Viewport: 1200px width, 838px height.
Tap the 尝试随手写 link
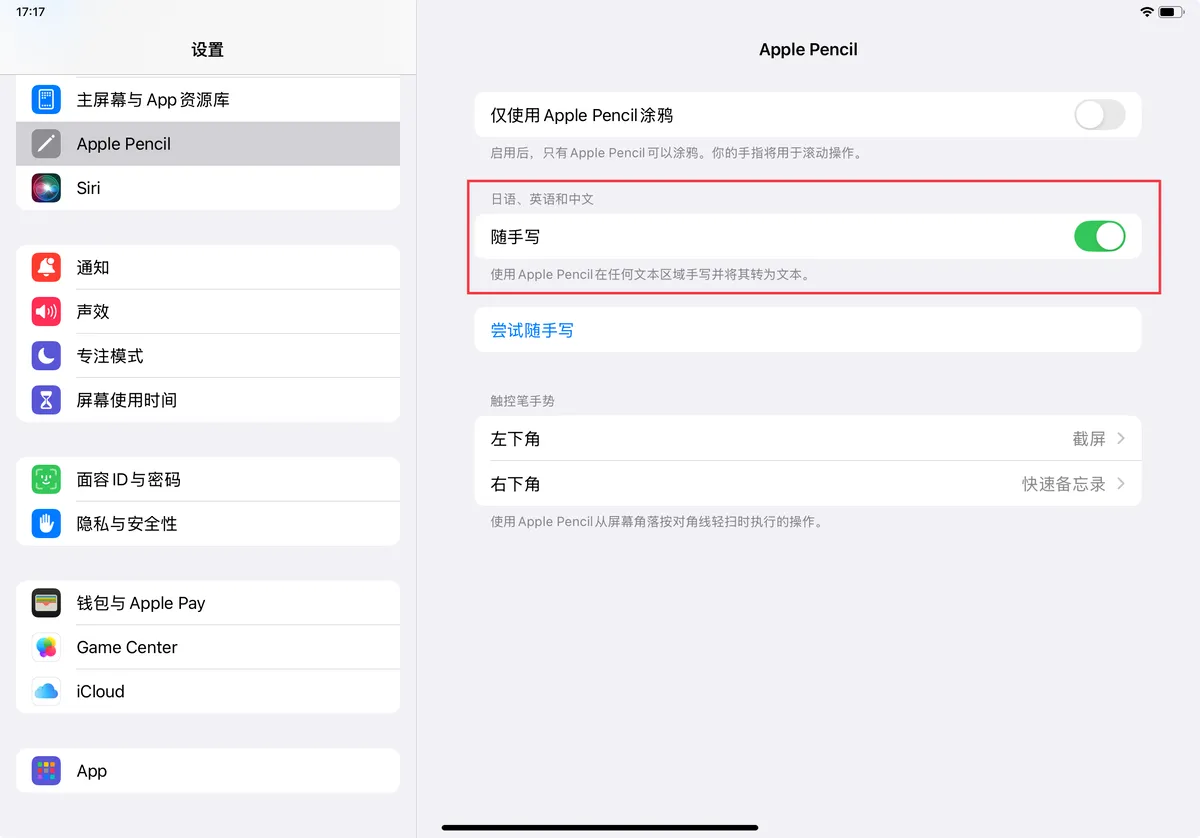(532, 330)
